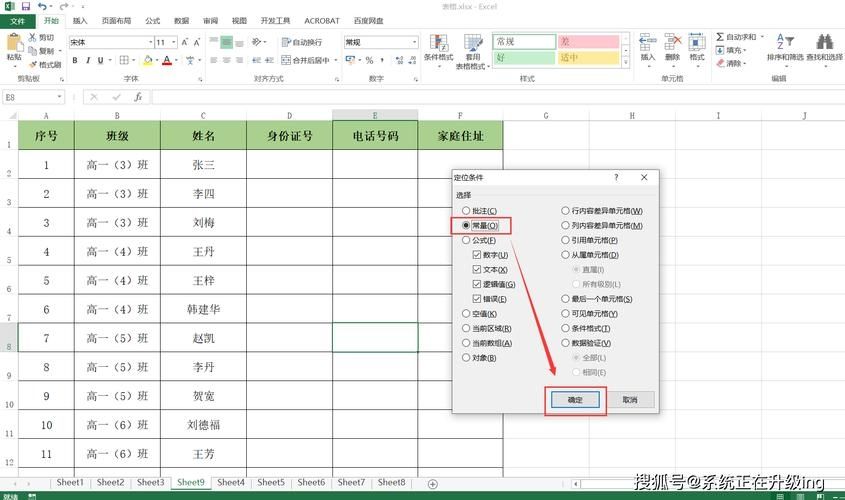Open the merge and center dropdown arrow
845x500 pixels.
[335, 60]
